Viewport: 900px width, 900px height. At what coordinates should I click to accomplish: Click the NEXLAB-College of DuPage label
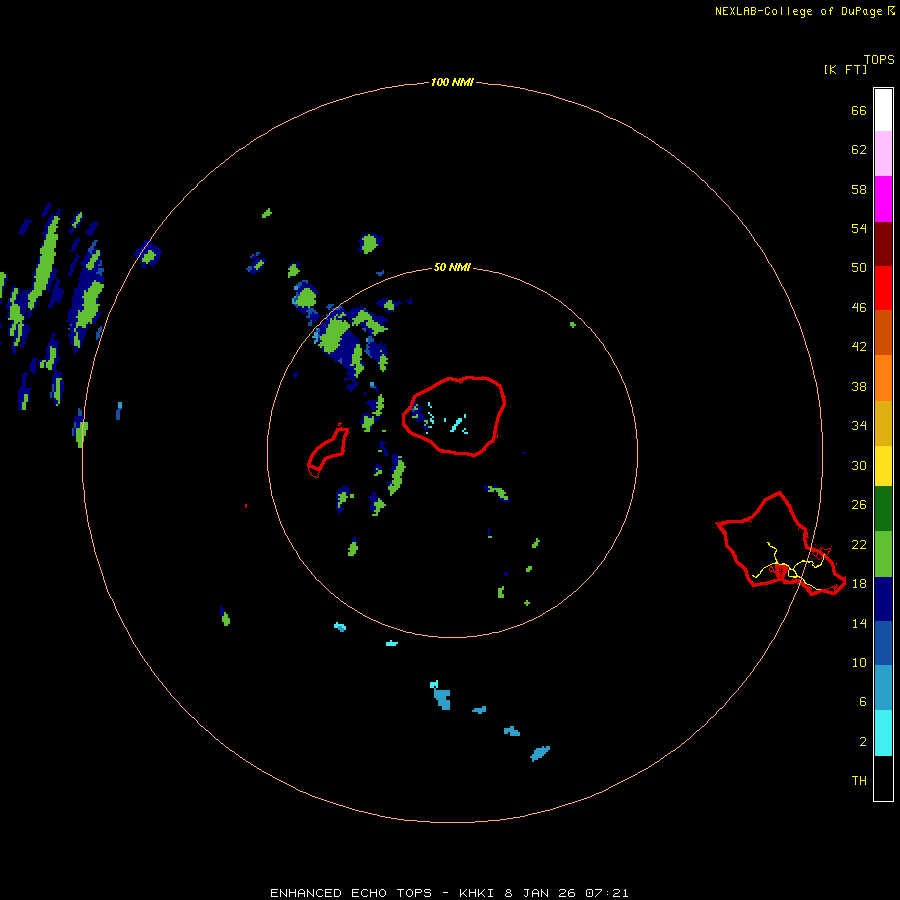point(798,11)
